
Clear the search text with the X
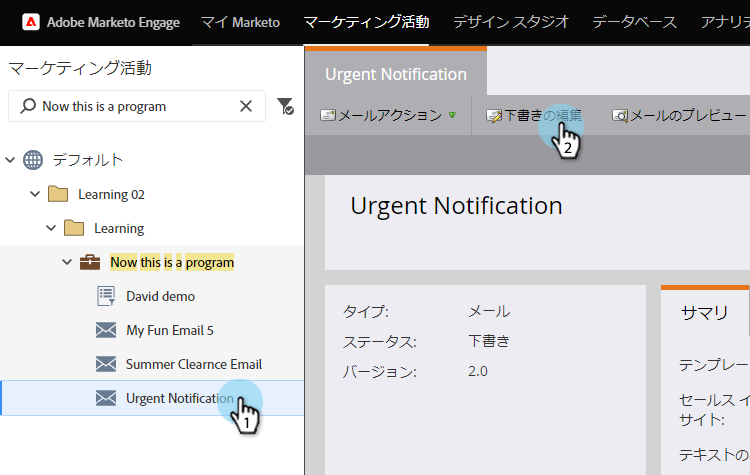tap(246, 106)
